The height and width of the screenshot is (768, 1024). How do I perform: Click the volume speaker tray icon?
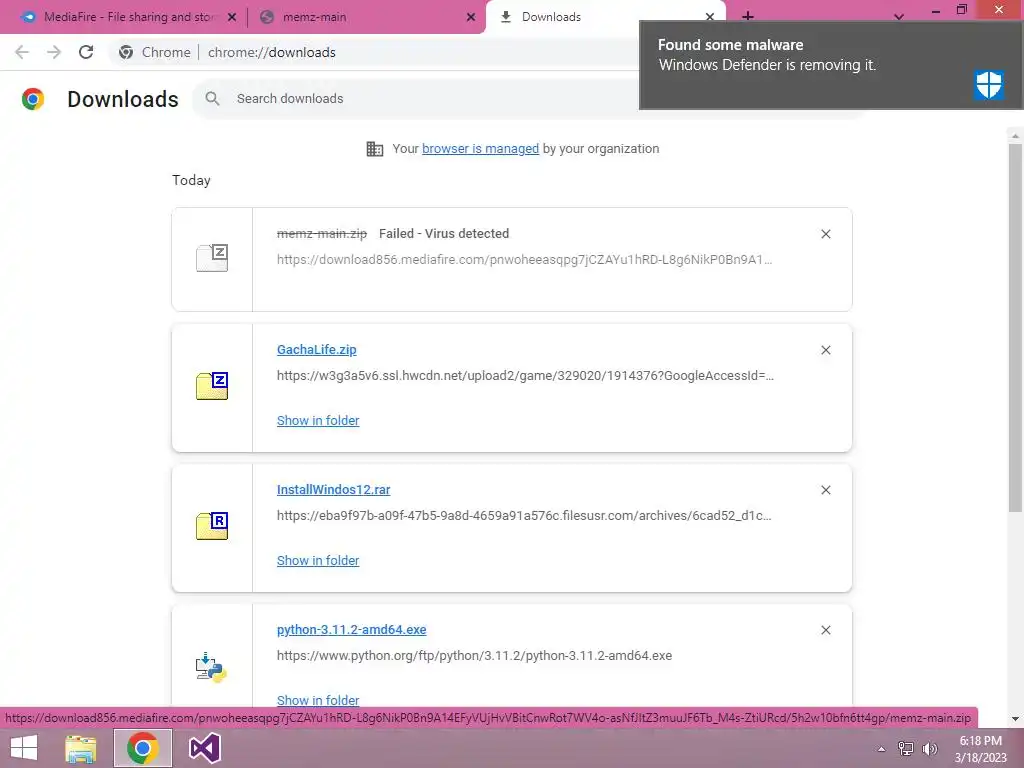pyautogui.click(x=930, y=749)
